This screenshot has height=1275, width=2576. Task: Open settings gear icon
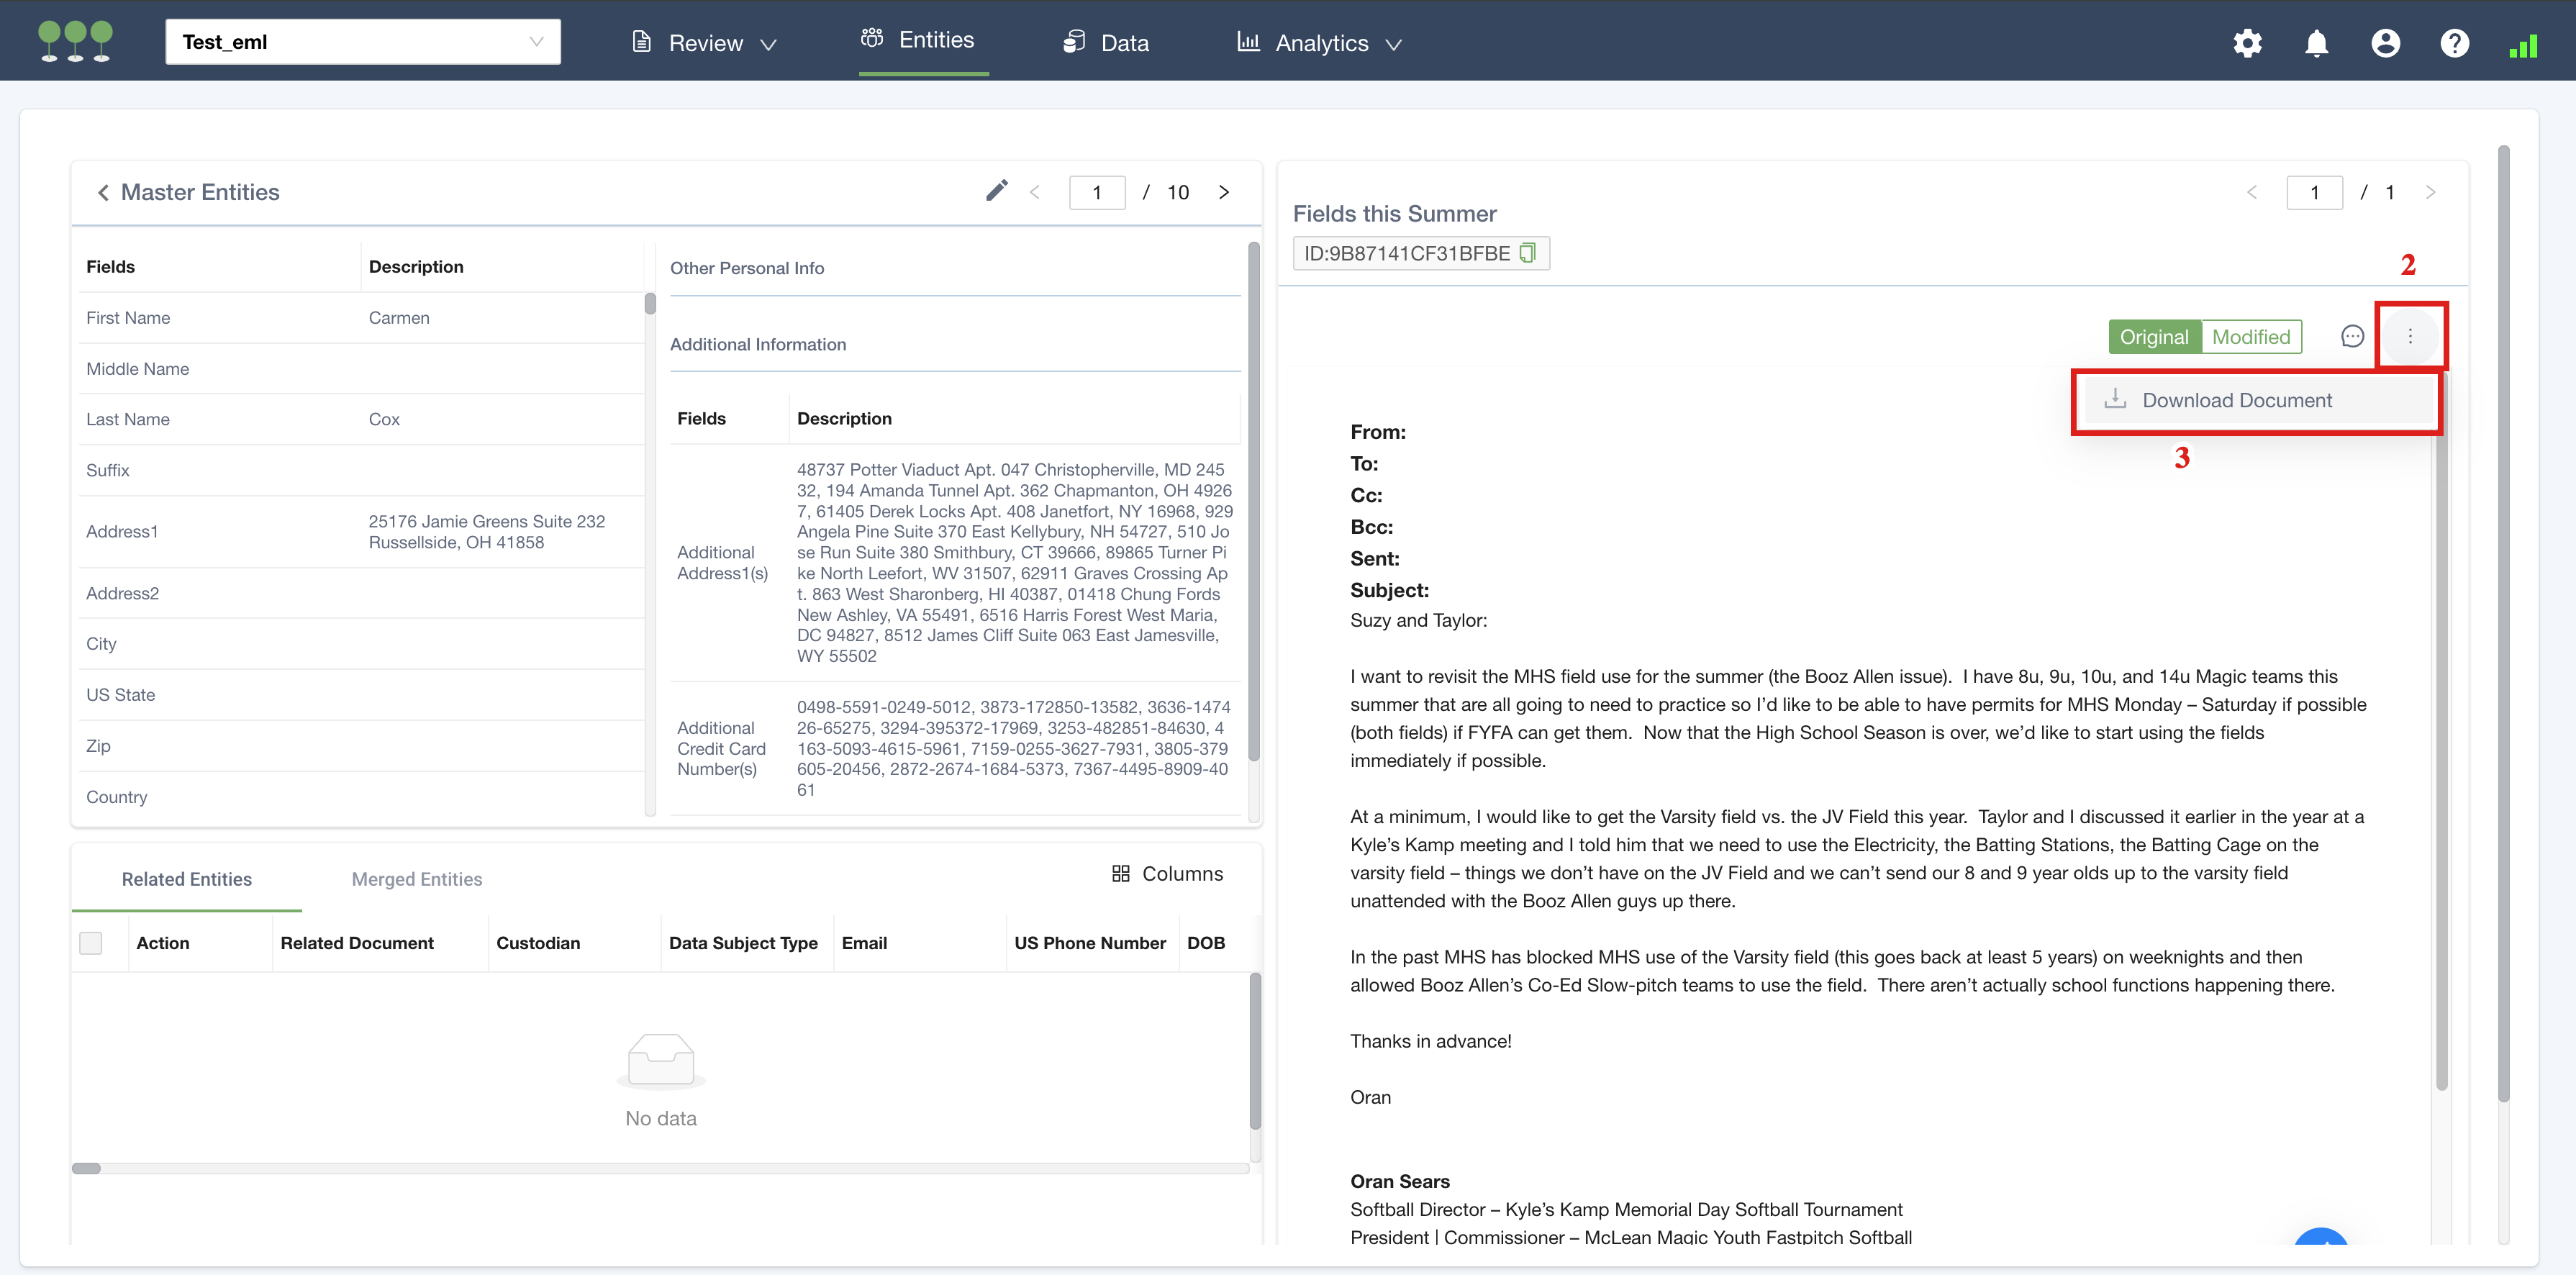point(2247,43)
